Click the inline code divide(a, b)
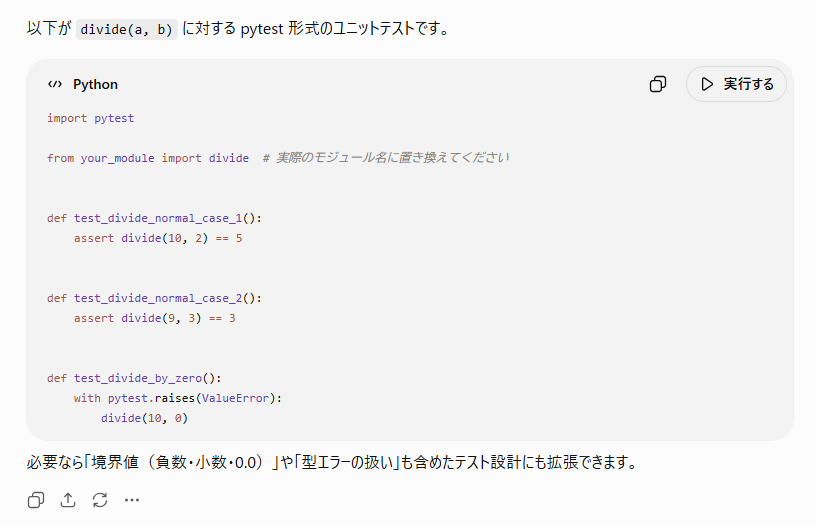This screenshot has width=816, height=525. [x=126, y=29]
